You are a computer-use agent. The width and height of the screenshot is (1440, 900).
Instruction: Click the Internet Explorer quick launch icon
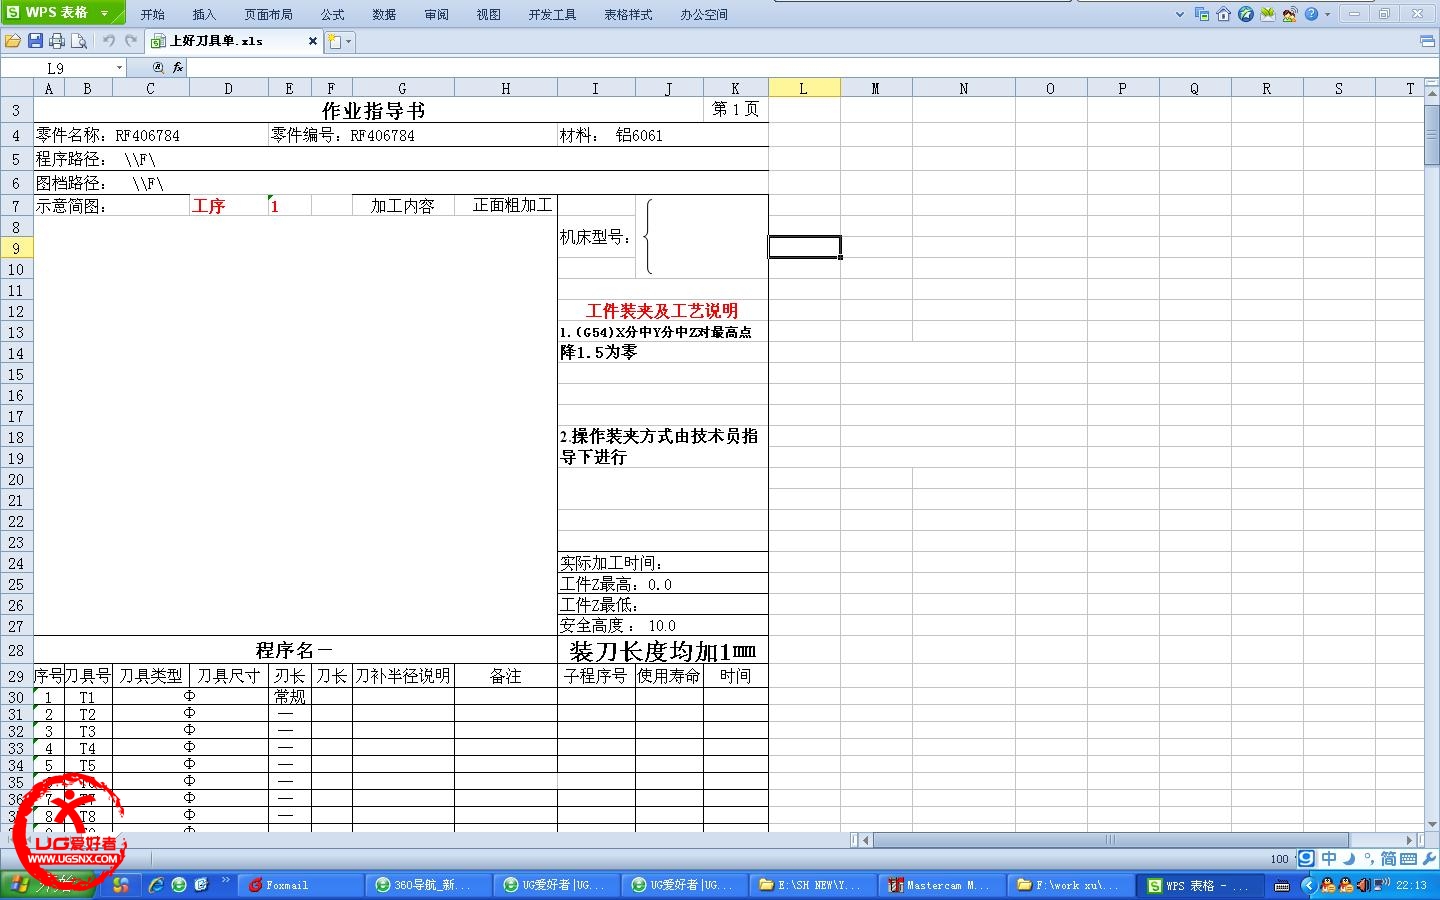coord(156,885)
